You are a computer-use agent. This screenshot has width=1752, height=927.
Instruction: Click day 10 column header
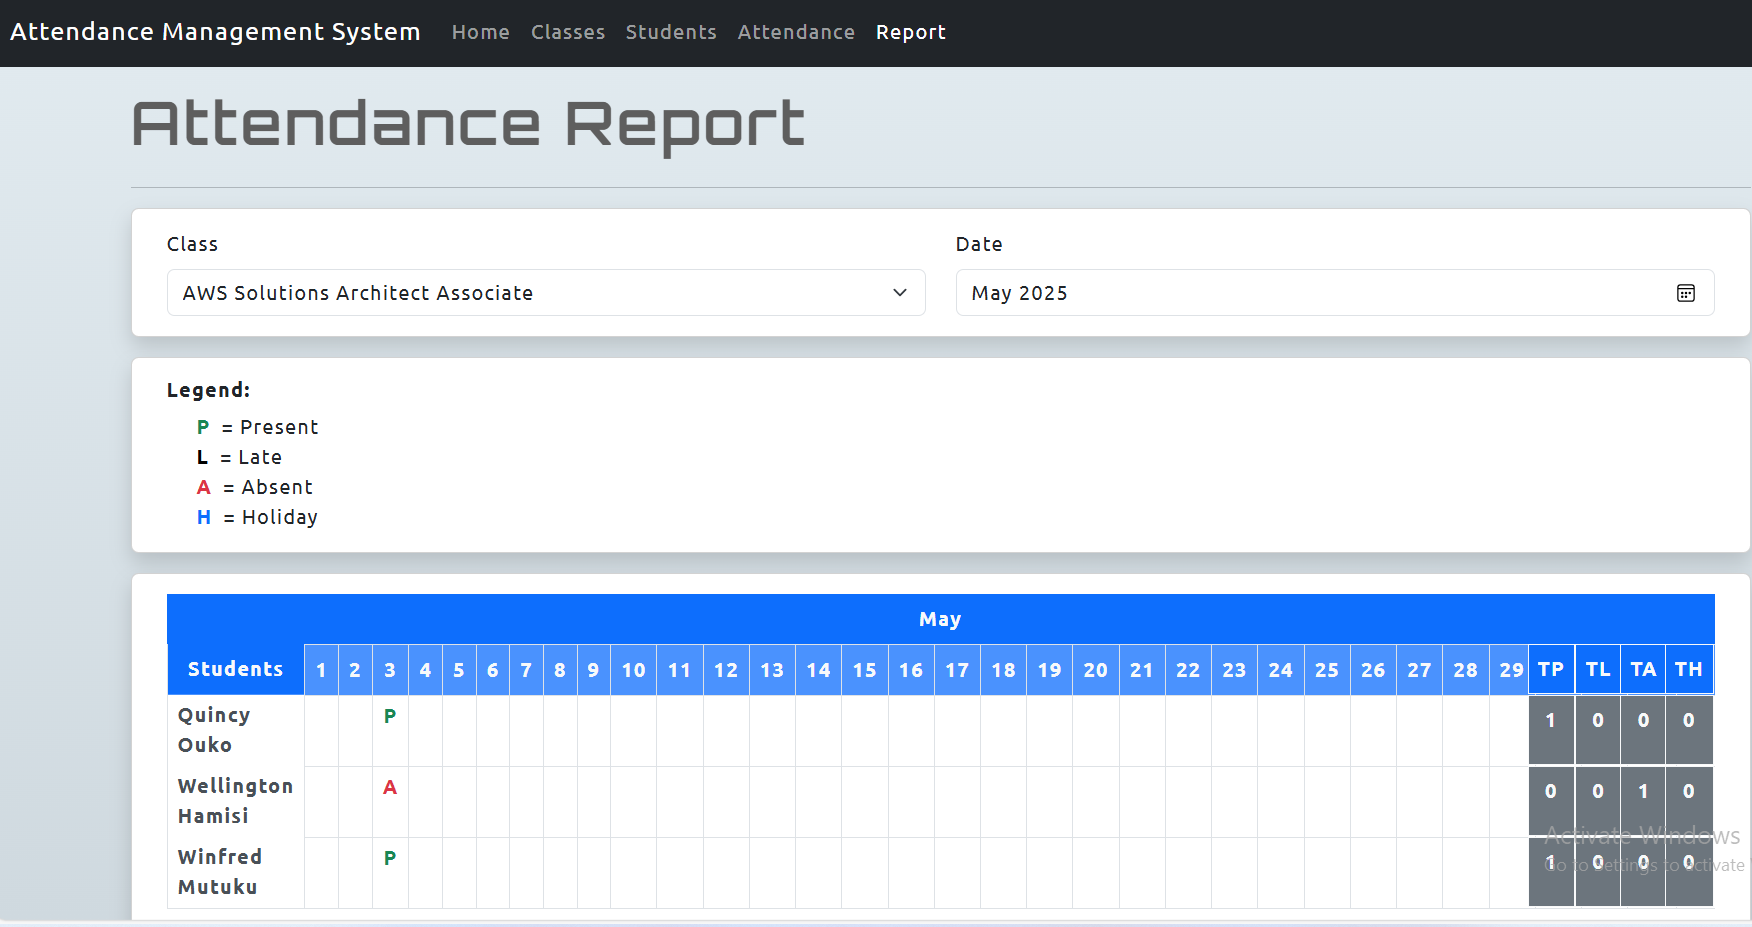coord(634,670)
